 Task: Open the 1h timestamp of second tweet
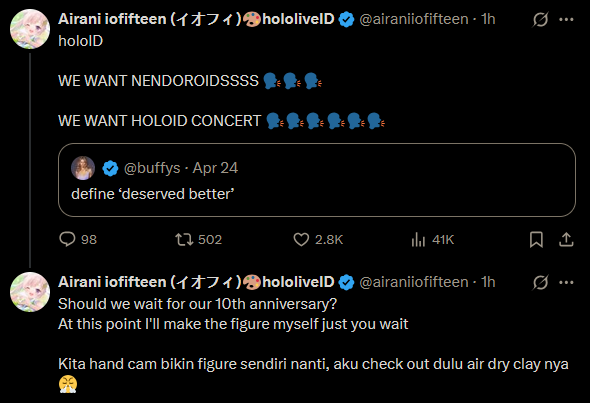coord(488,282)
